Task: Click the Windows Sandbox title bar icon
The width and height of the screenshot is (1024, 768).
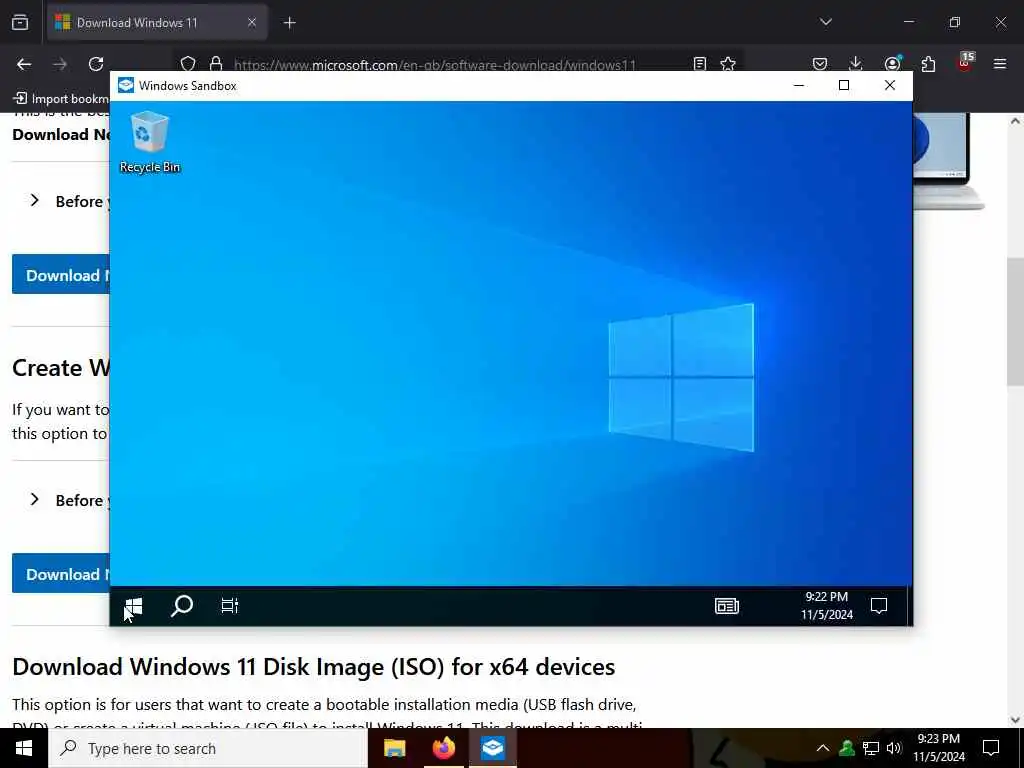Action: (125, 86)
